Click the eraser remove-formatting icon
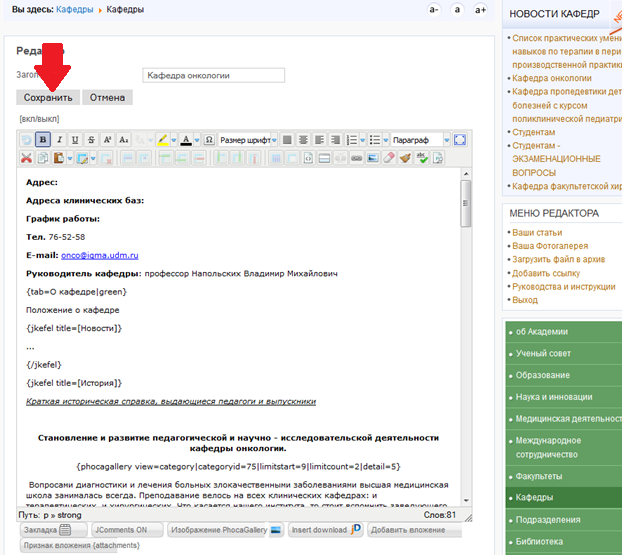 tap(389, 158)
